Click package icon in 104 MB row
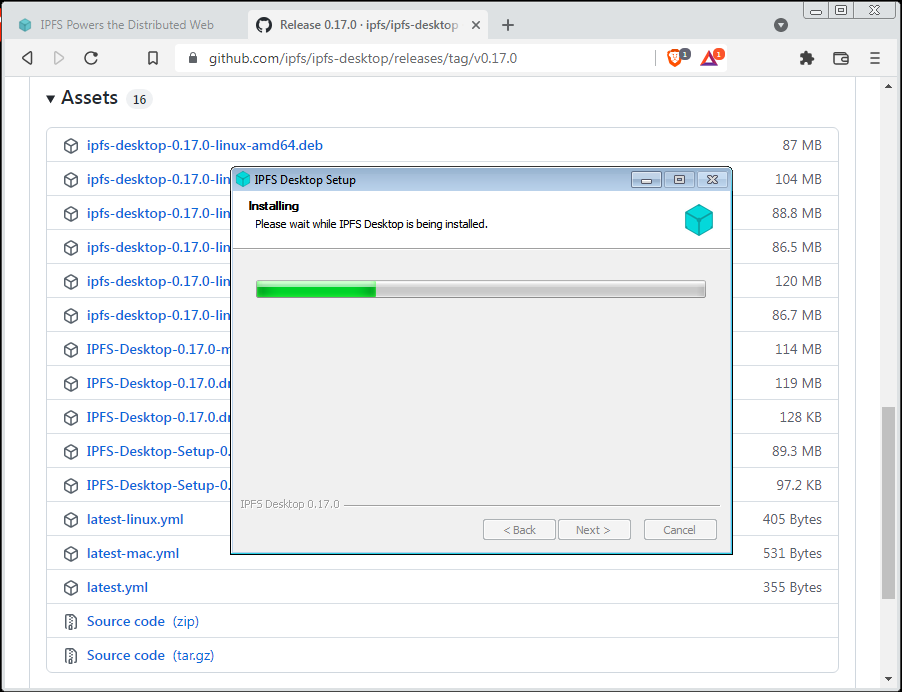Image resolution: width=902 pixels, height=692 pixels. click(x=71, y=179)
